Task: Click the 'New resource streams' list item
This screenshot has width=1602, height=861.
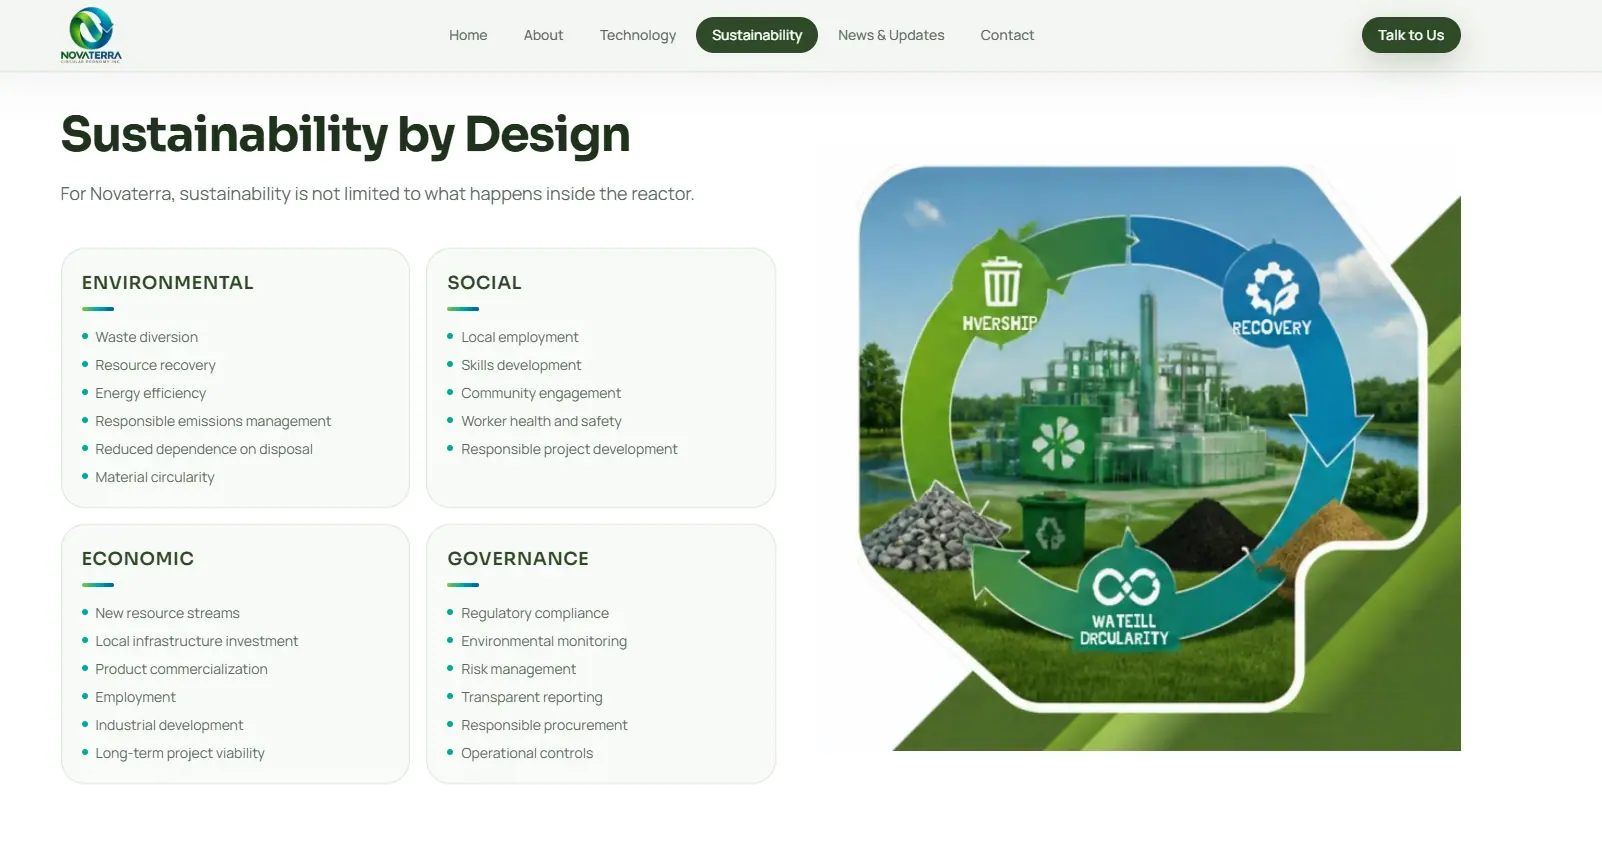Action: point(167,613)
